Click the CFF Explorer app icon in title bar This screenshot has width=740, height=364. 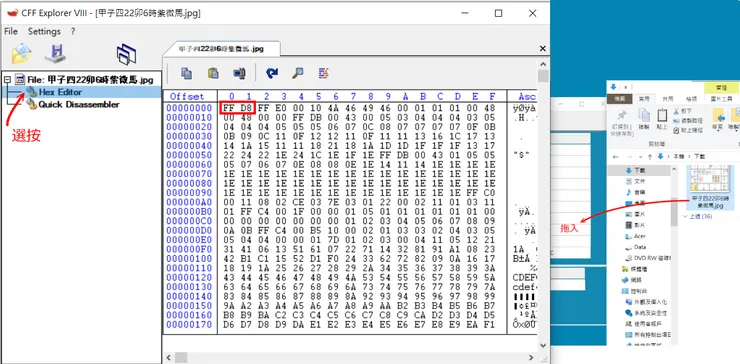coord(13,13)
